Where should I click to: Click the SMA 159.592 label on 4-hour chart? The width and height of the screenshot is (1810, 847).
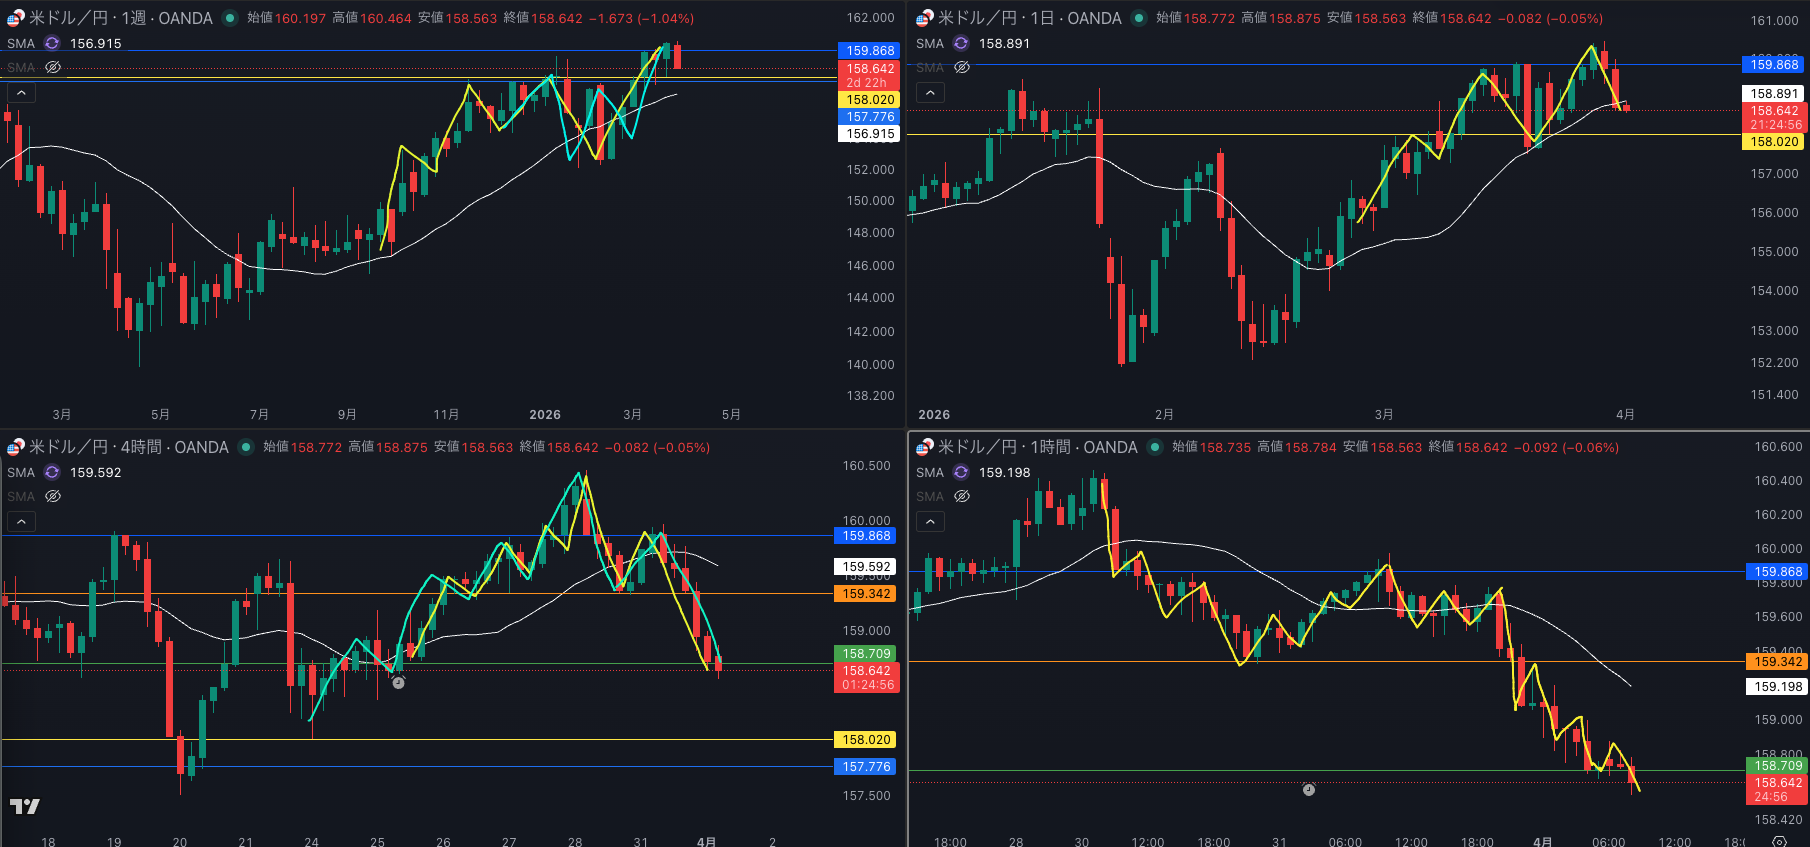pos(95,472)
